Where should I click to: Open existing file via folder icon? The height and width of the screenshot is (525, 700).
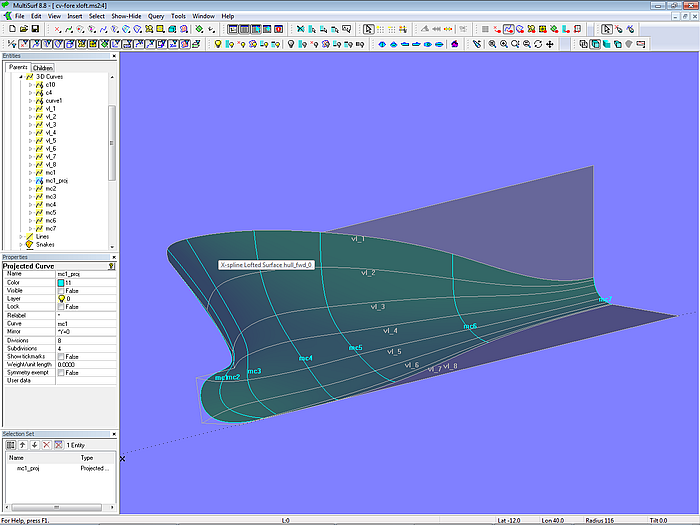pos(22,29)
